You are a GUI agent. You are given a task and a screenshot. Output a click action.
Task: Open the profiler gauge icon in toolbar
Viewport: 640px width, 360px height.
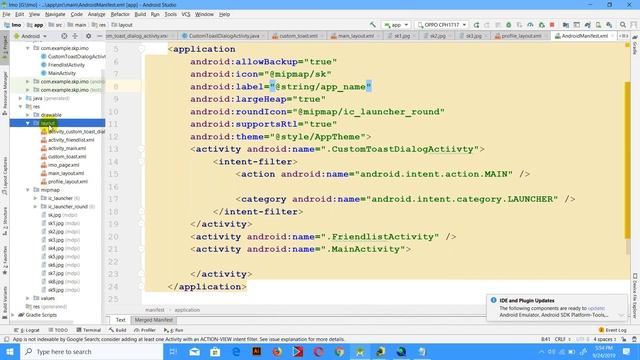click(530, 25)
